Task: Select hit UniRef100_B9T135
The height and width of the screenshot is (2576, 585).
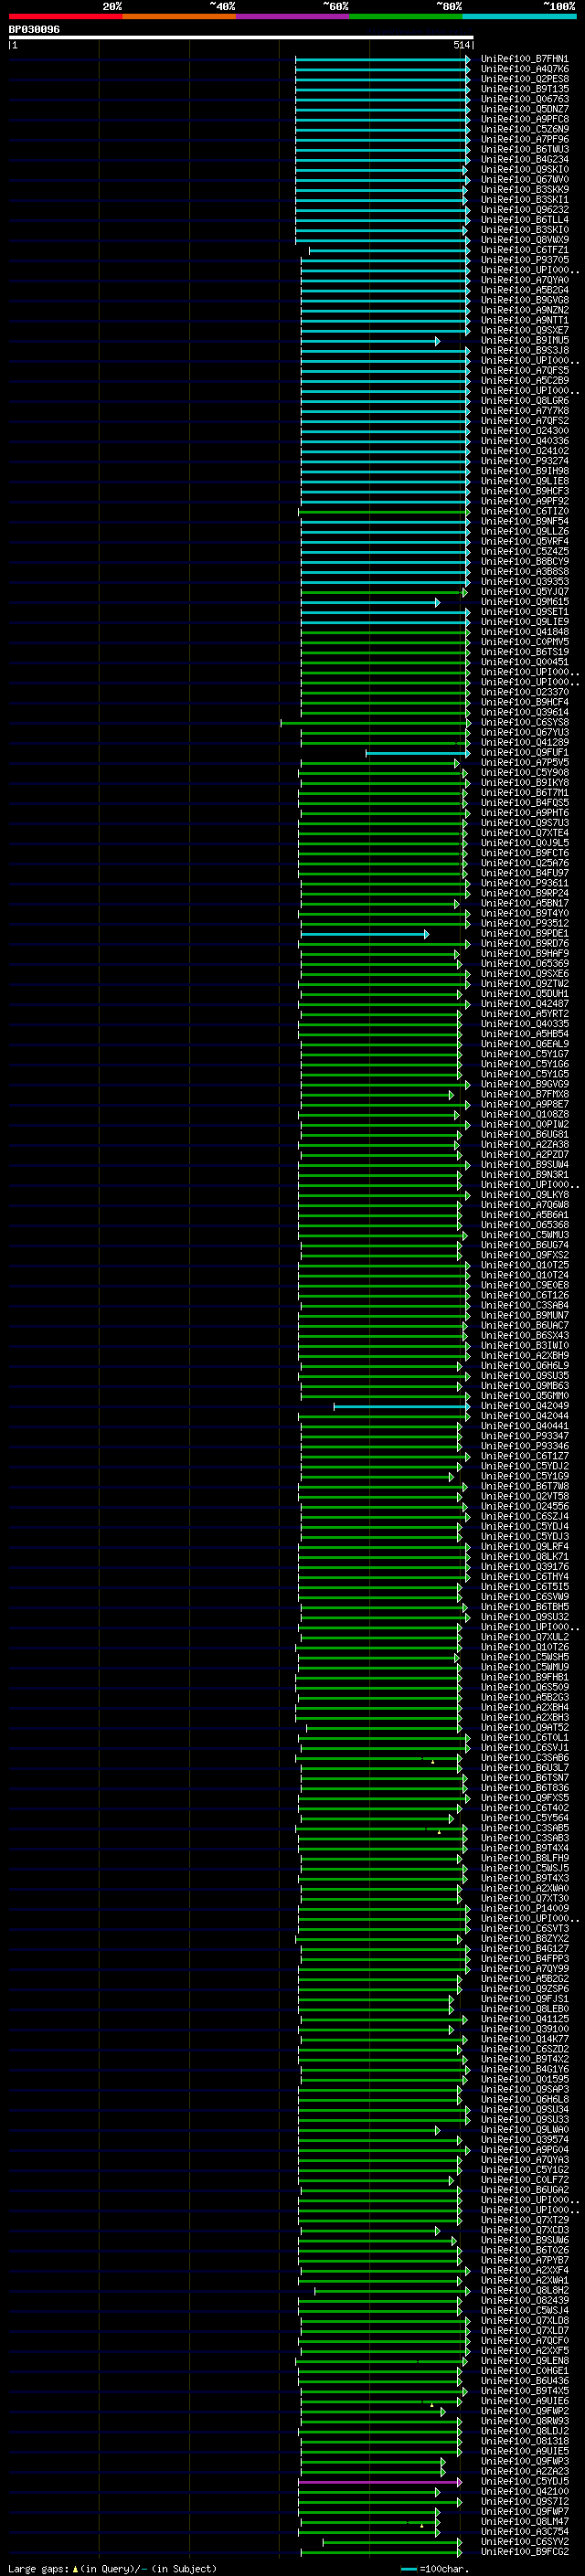Action: tap(524, 89)
